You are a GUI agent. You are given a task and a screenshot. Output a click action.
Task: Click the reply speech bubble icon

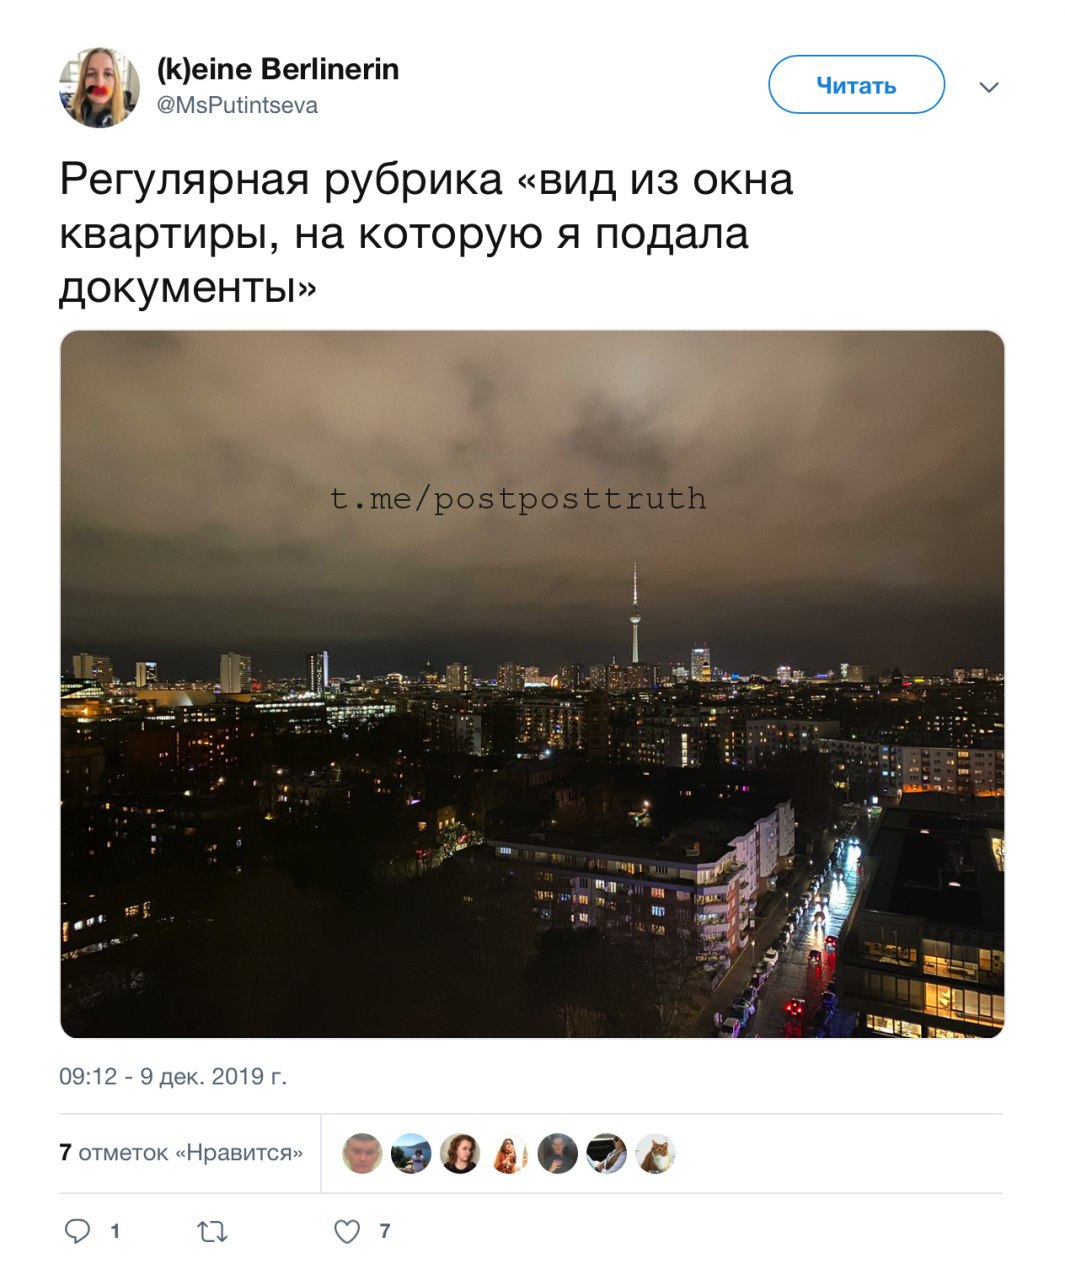78,1231
